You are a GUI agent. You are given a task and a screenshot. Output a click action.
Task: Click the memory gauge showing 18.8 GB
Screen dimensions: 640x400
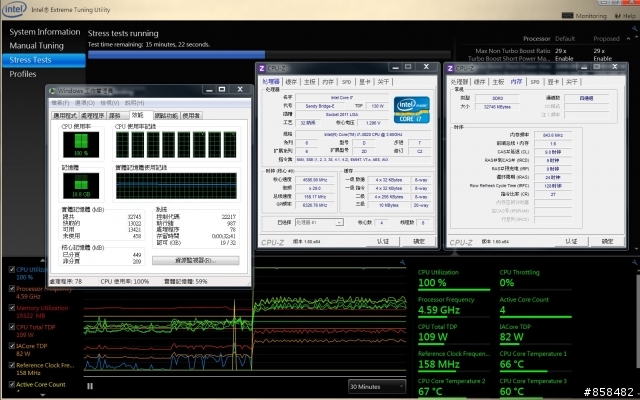[81, 185]
